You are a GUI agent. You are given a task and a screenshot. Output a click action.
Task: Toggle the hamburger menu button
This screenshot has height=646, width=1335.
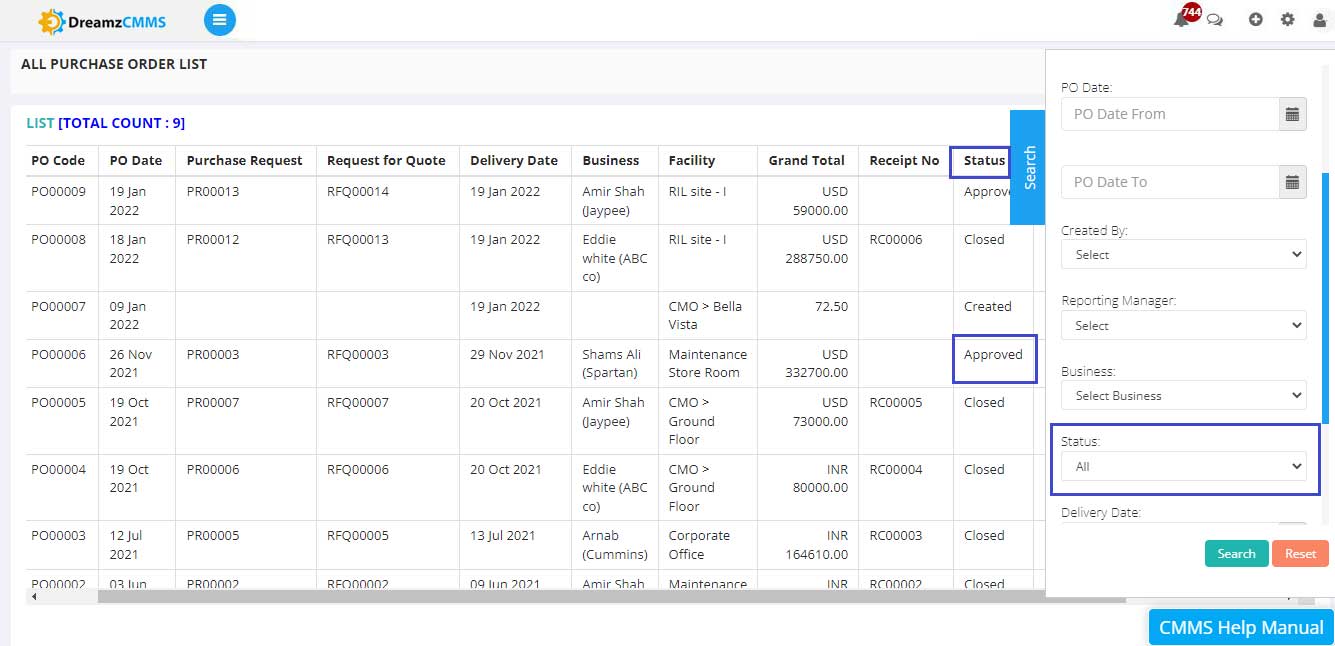220,20
